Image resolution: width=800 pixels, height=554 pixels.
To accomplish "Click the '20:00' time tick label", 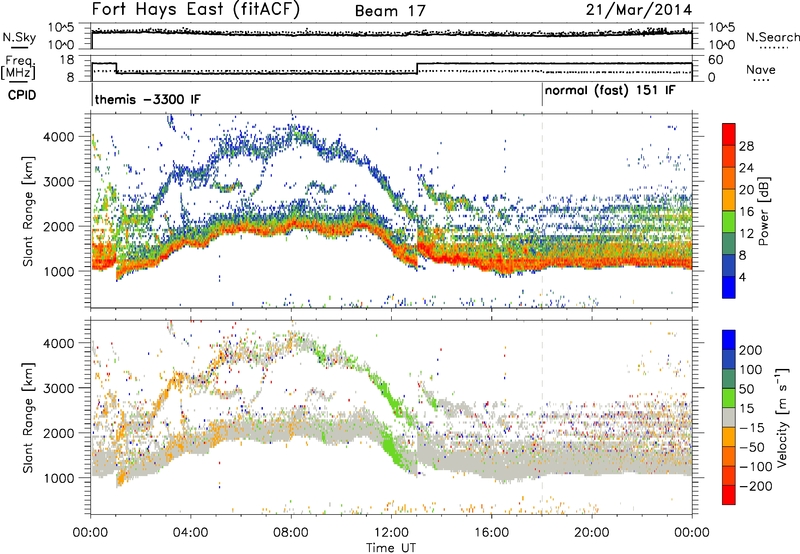I will click(x=591, y=533).
